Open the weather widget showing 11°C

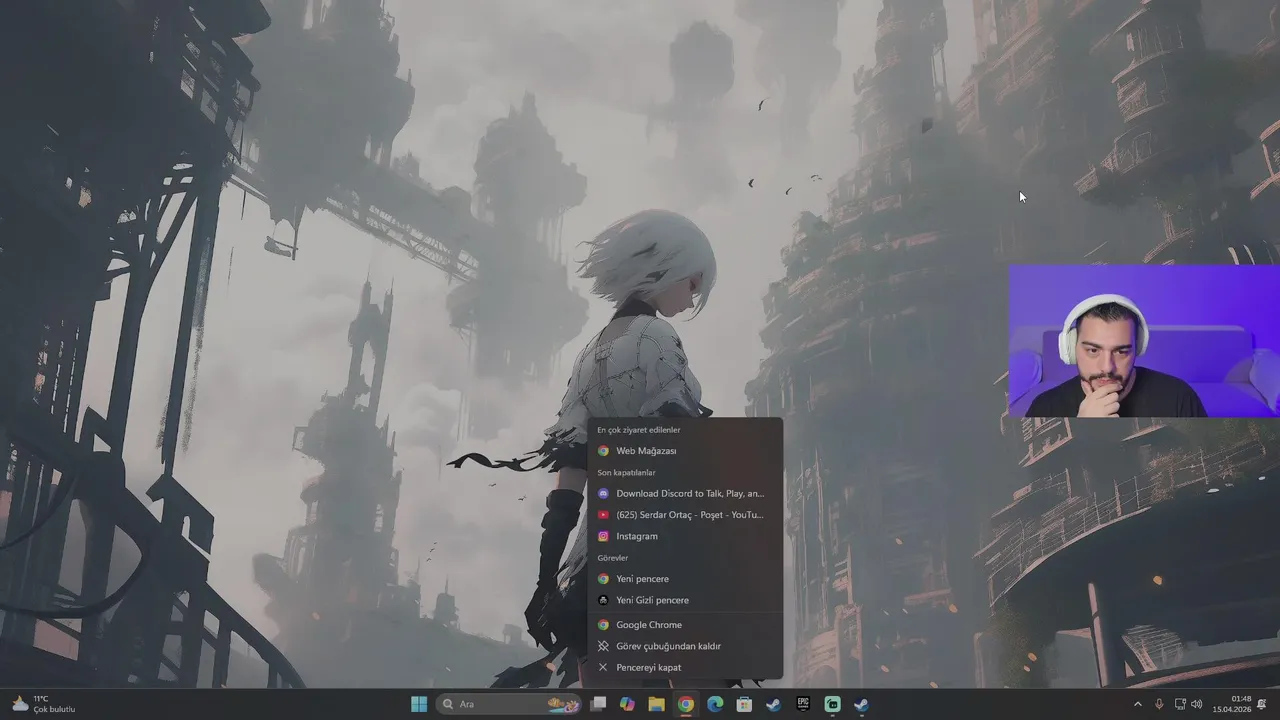pos(44,704)
